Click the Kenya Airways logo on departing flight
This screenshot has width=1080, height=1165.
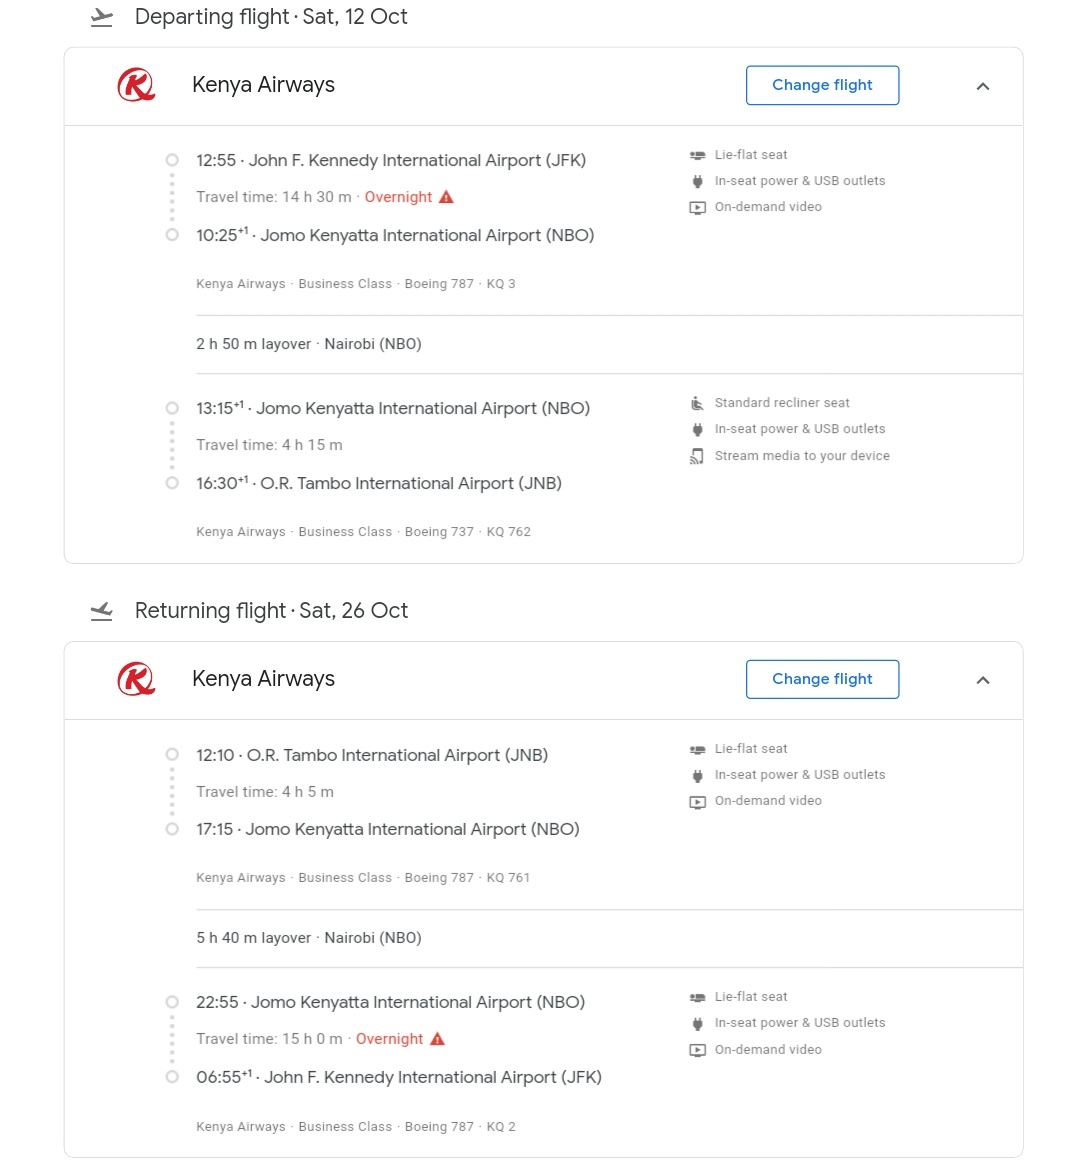coord(136,85)
